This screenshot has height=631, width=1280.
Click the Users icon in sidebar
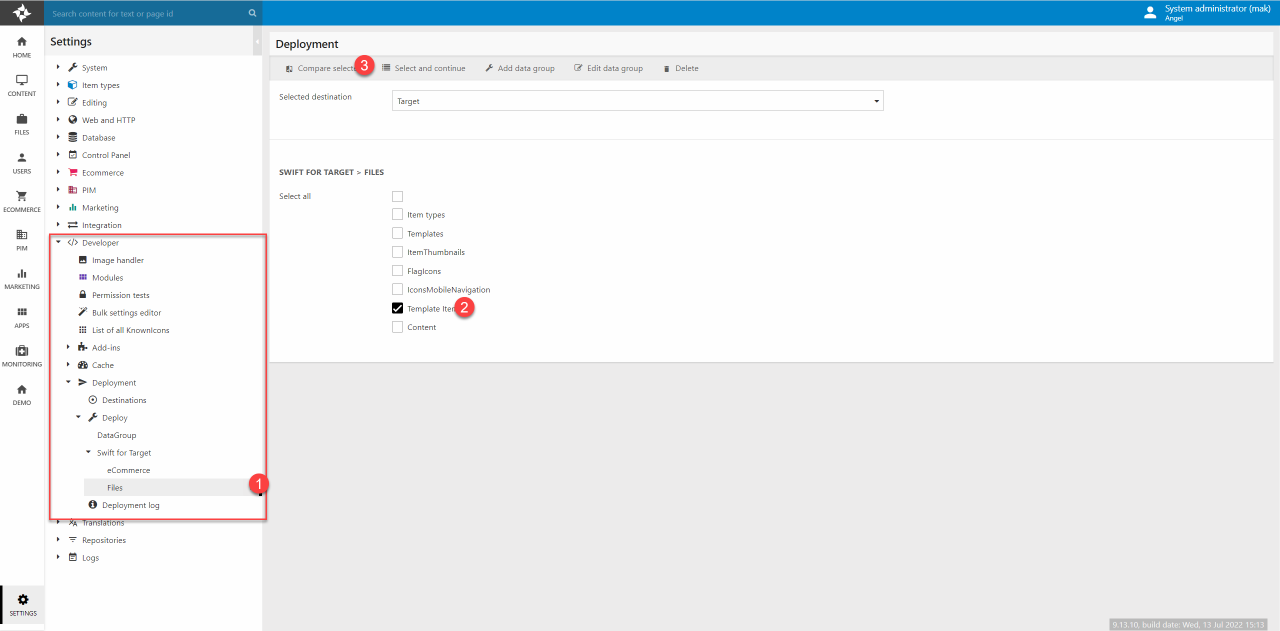(22, 162)
